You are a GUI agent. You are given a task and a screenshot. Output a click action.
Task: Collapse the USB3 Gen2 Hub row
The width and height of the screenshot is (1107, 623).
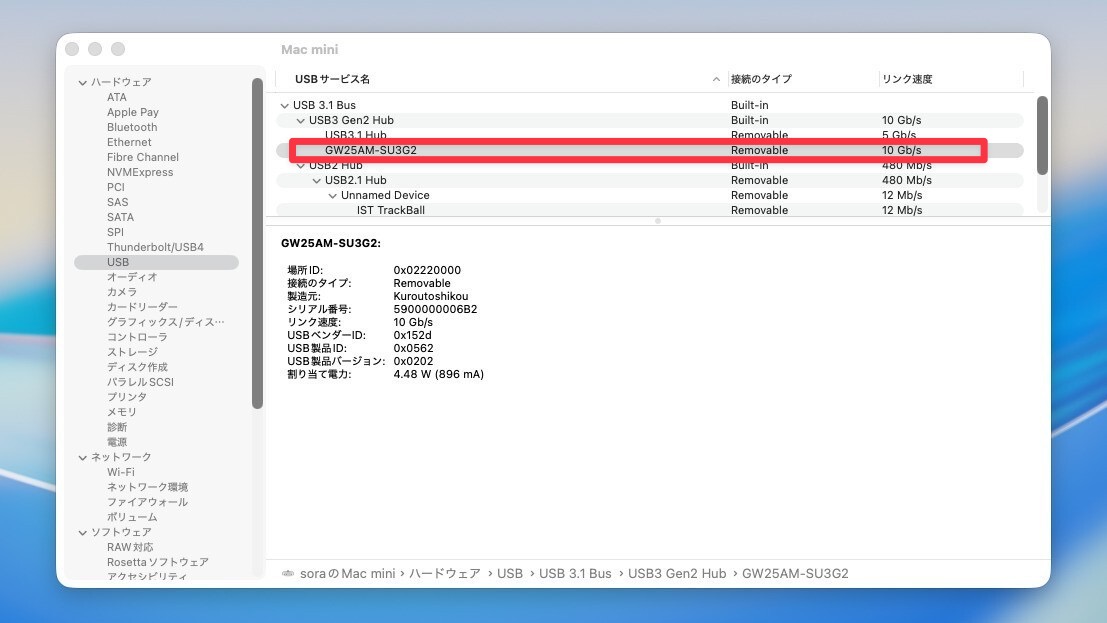point(301,121)
